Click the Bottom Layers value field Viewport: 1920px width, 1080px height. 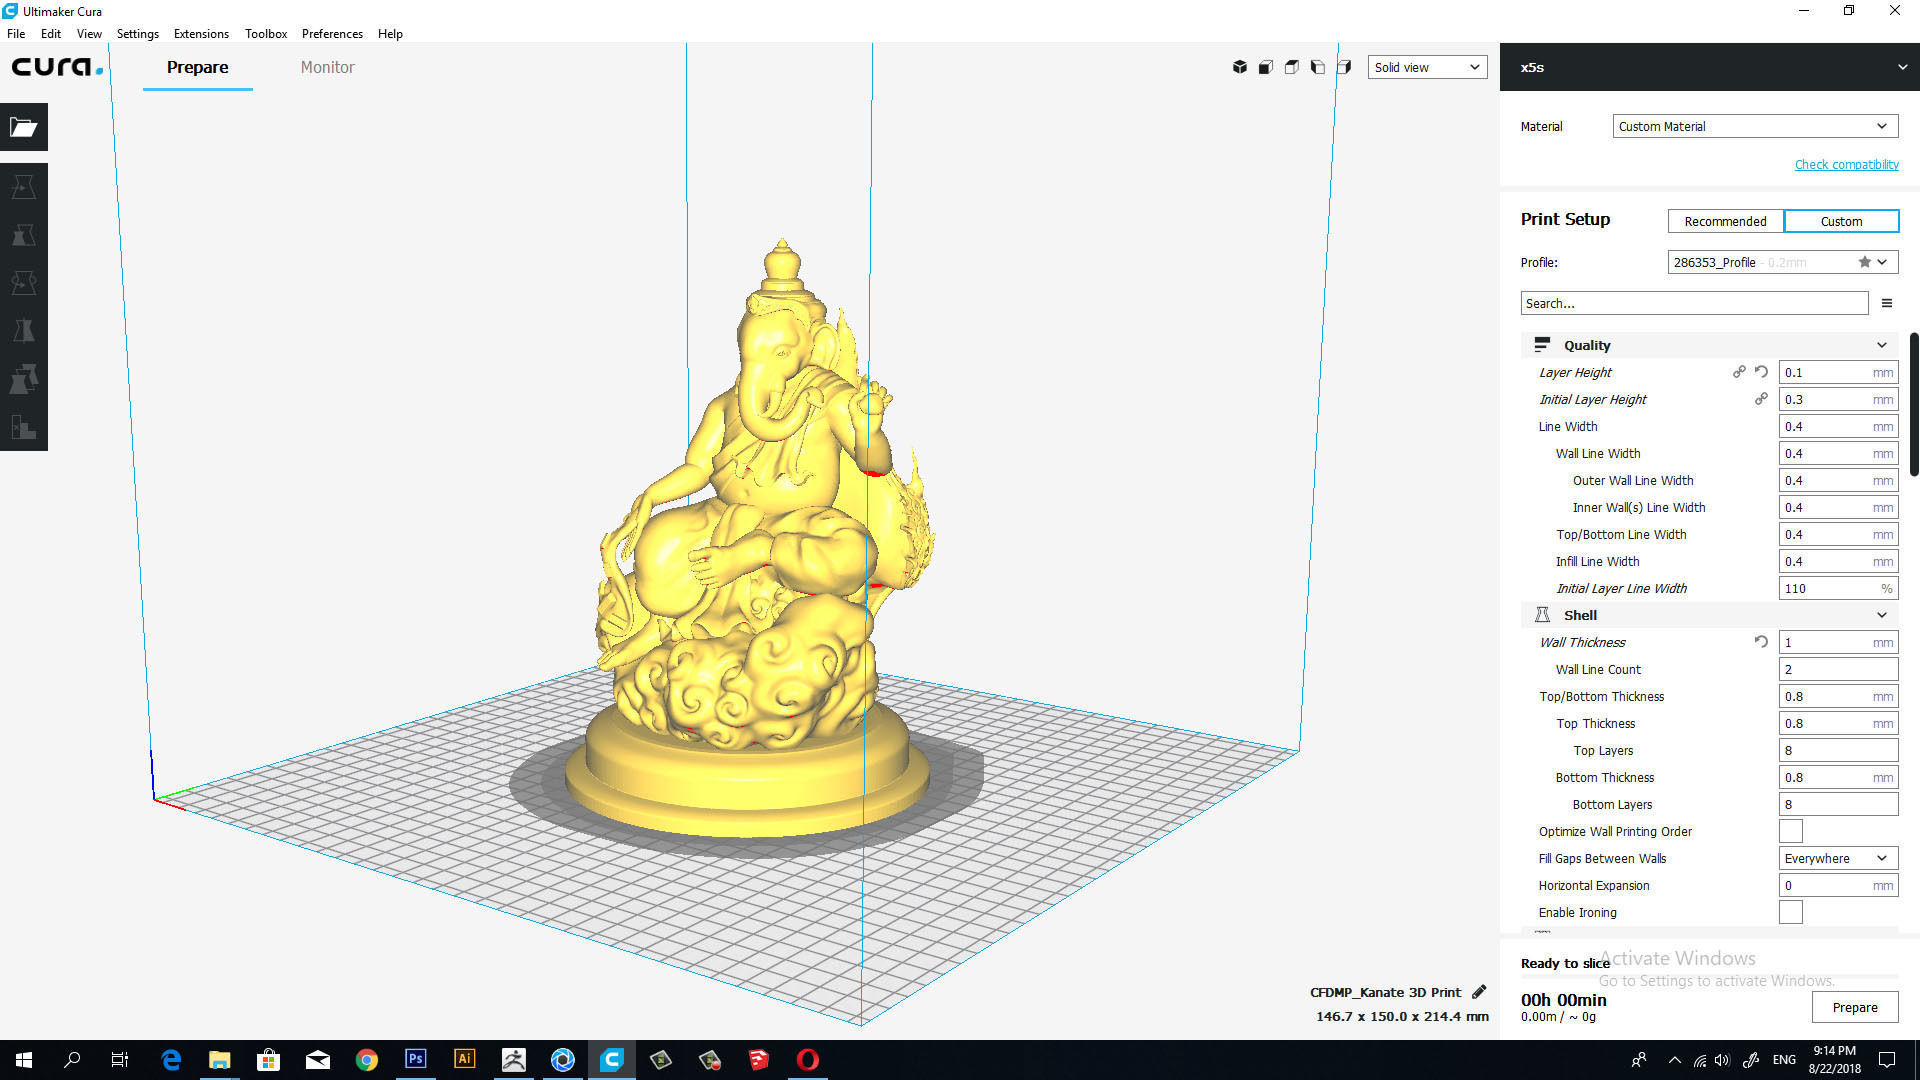[1838, 804]
